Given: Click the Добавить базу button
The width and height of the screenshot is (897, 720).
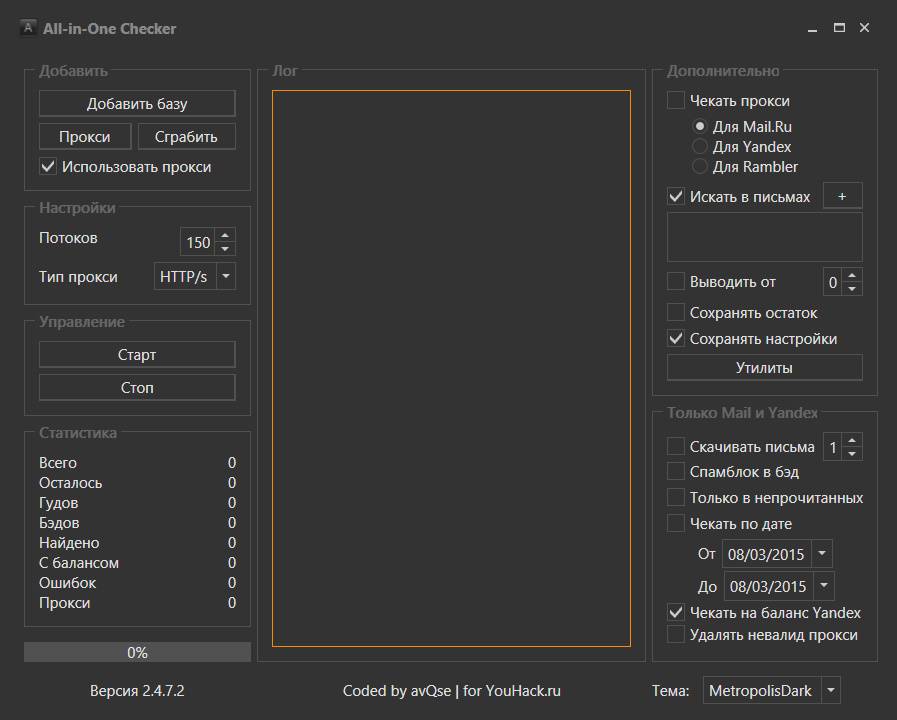Looking at the screenshot, I should pyautogui.click(x=137, y=103).
